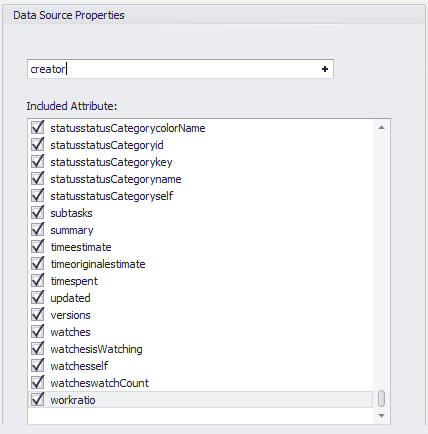Screen dimensions: 428x434
Task: Select the timespent row text
Action: pos(74,281)
